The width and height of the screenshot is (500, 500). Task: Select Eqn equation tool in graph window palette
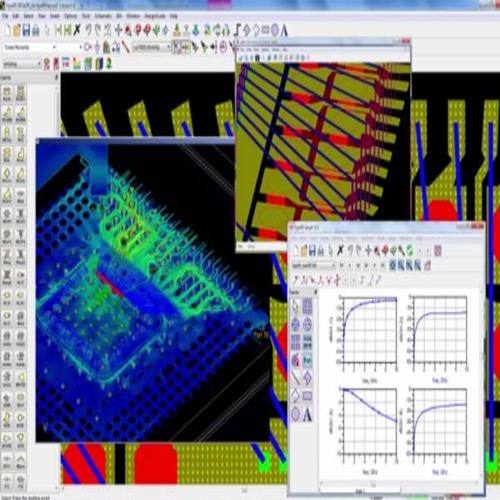point(307,360)
